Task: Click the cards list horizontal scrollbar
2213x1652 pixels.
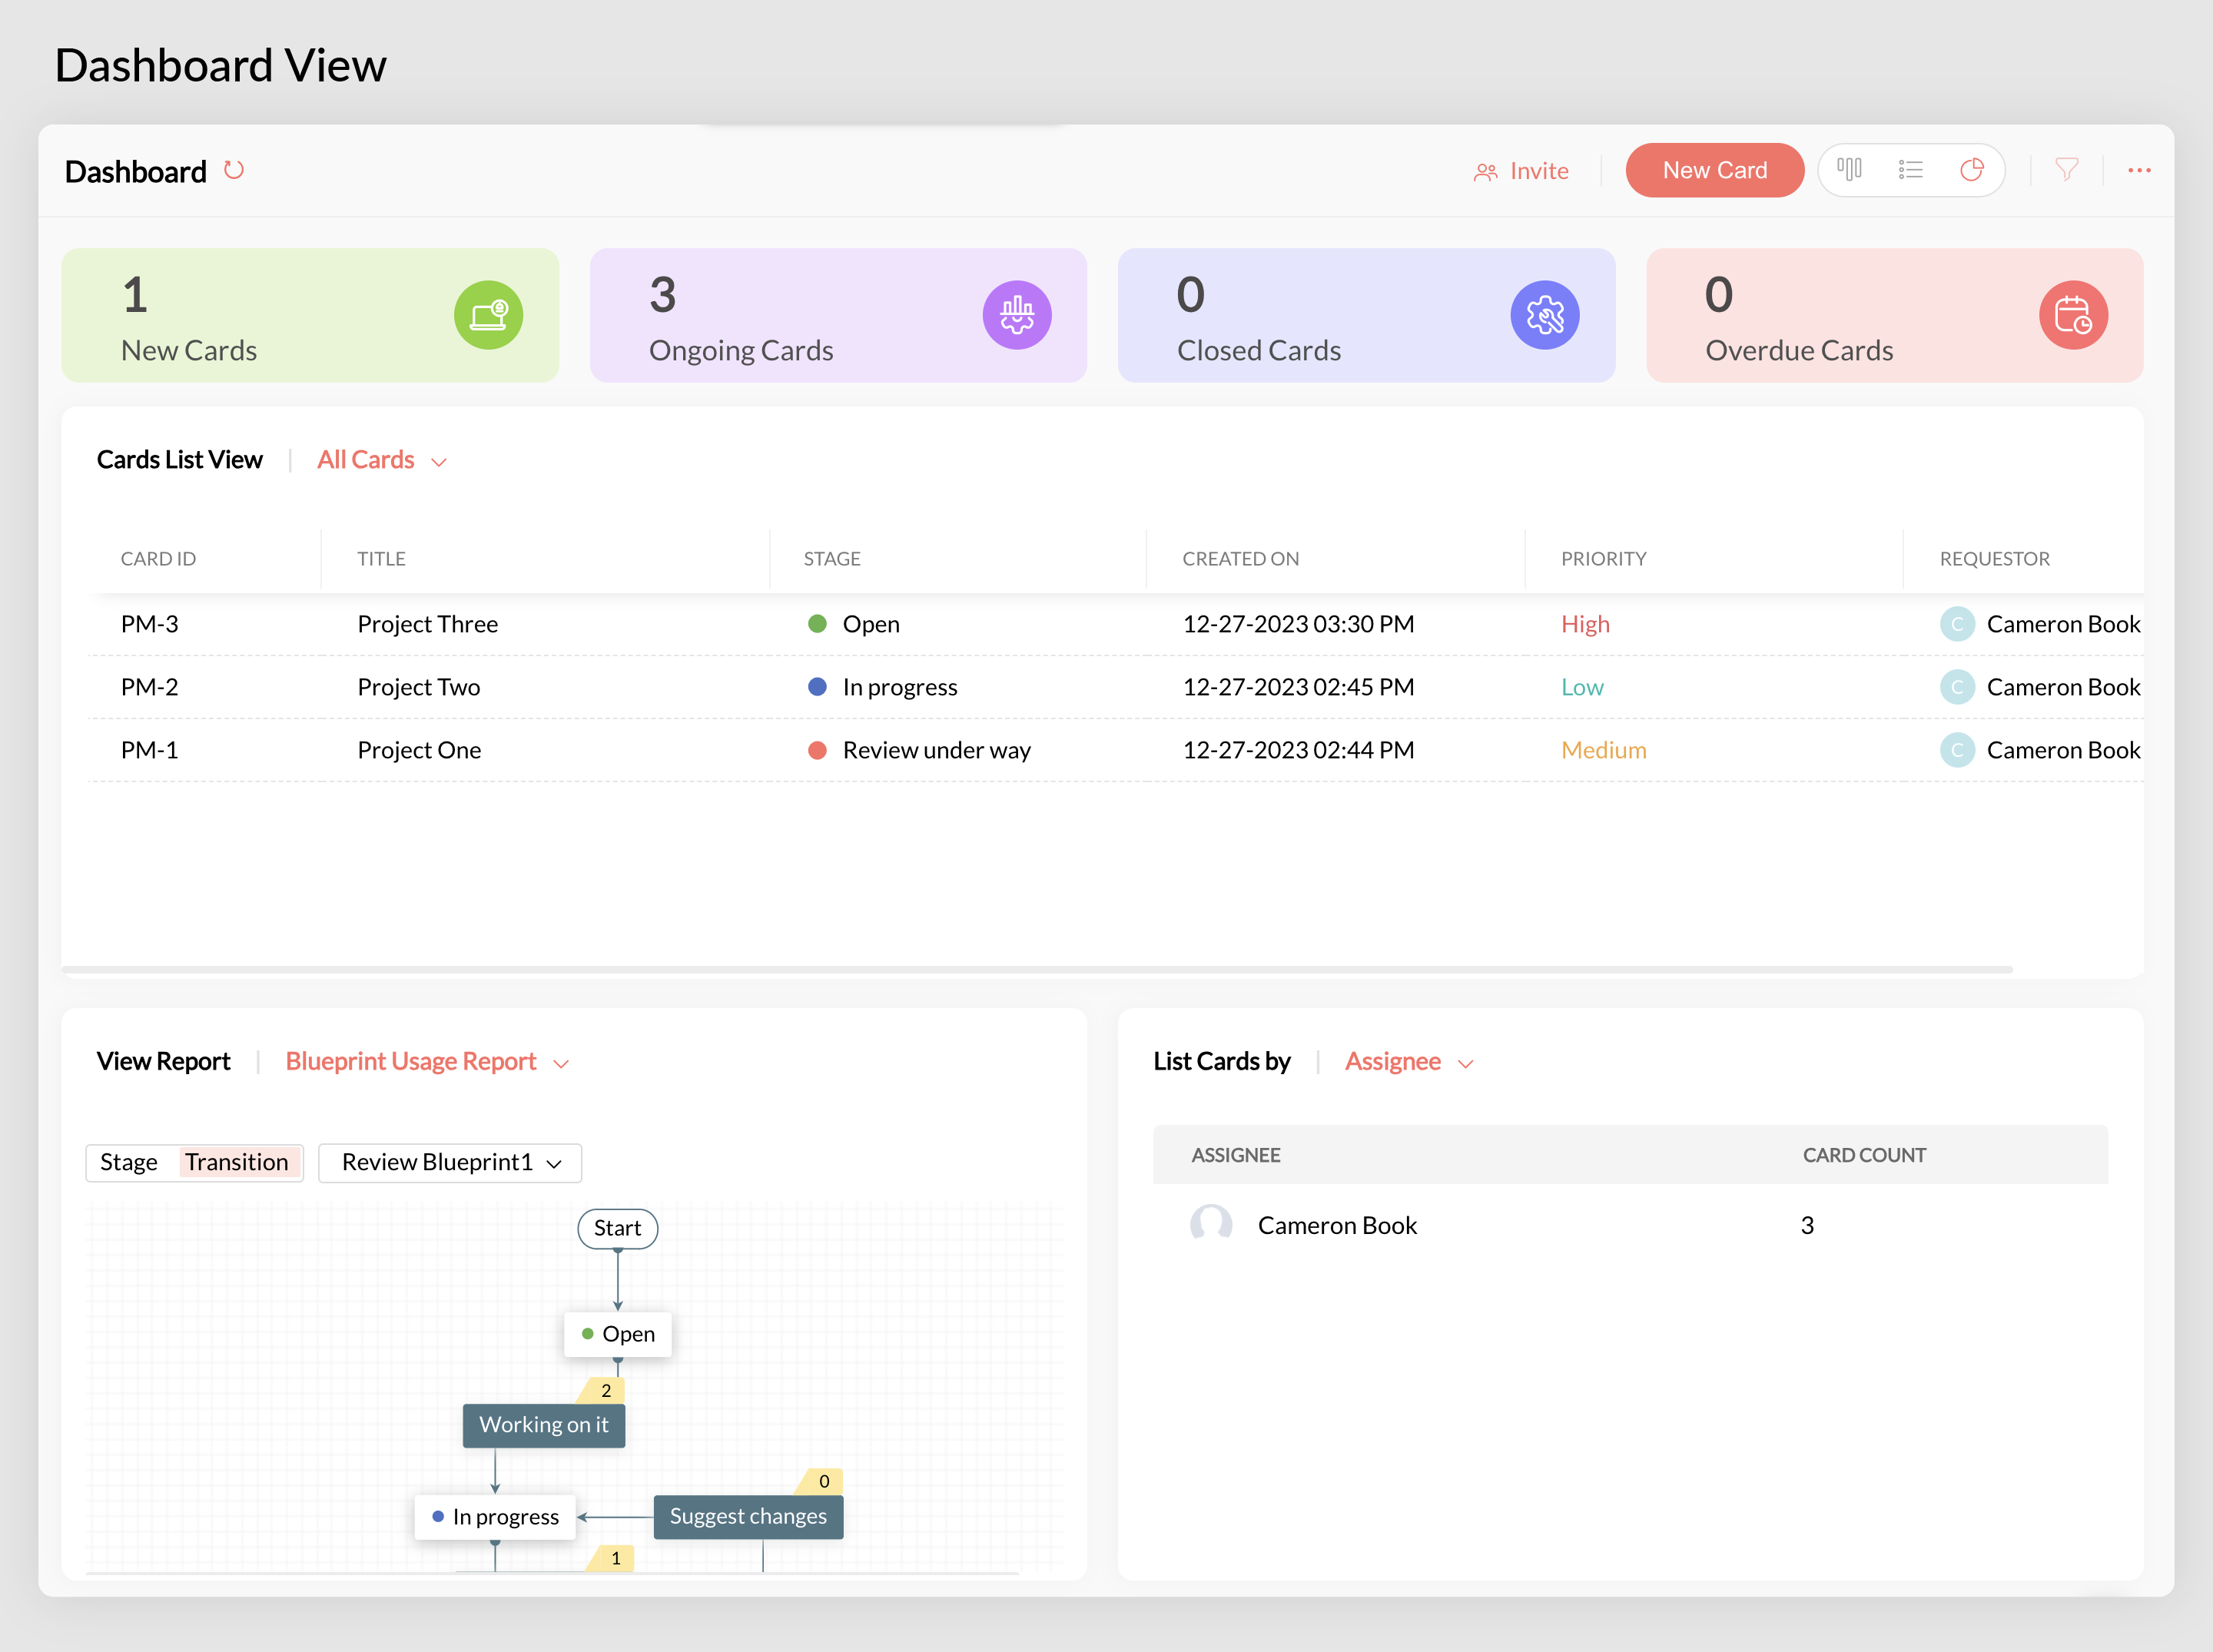Action: click(1036, 969)
